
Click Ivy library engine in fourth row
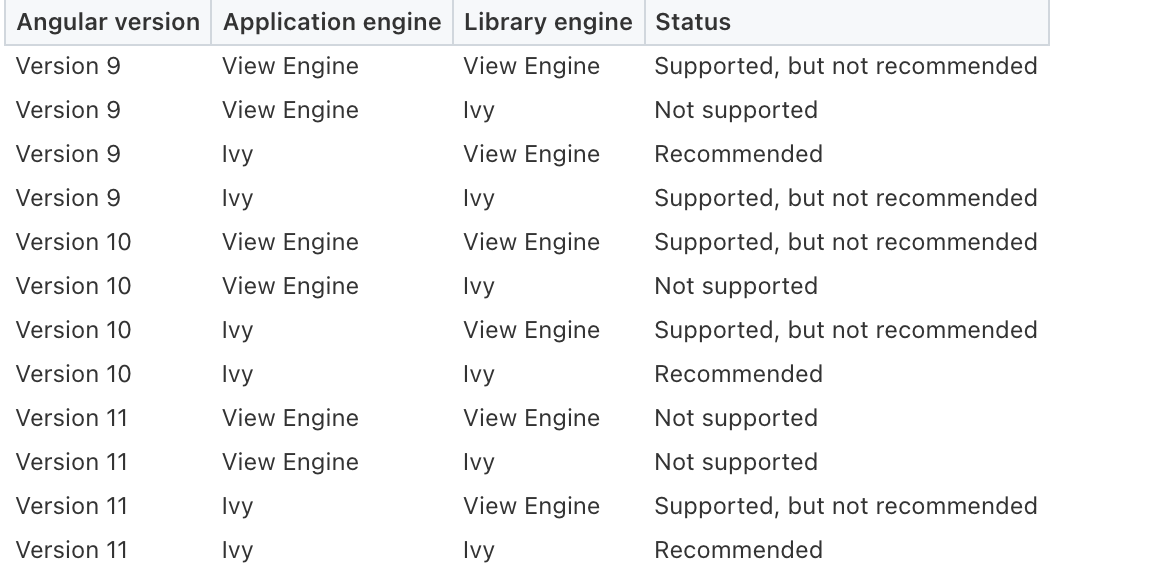click(x=479, y=199)
